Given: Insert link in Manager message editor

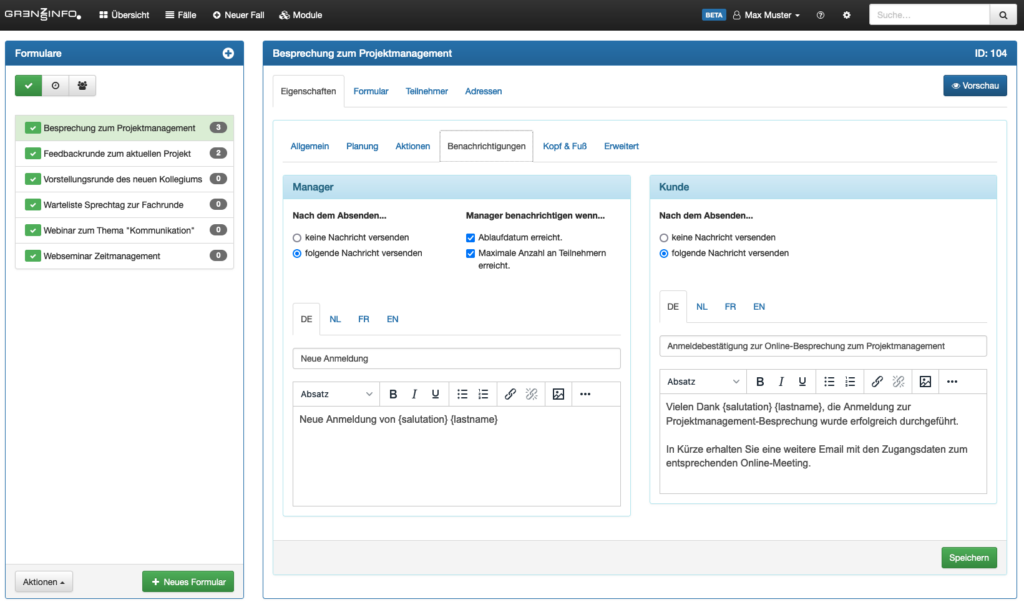Looking at the screenshot, I should click(x=510, y=394).
